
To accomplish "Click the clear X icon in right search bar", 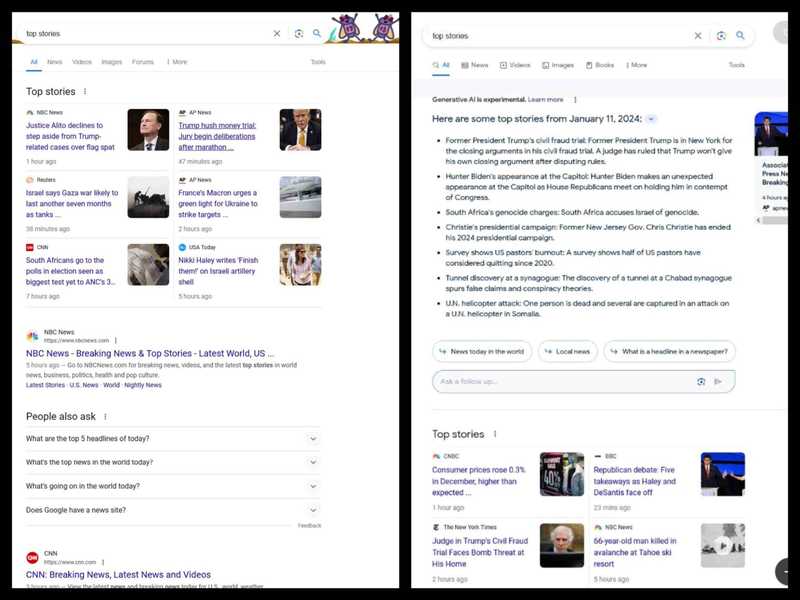I will [x=698, y=36].
